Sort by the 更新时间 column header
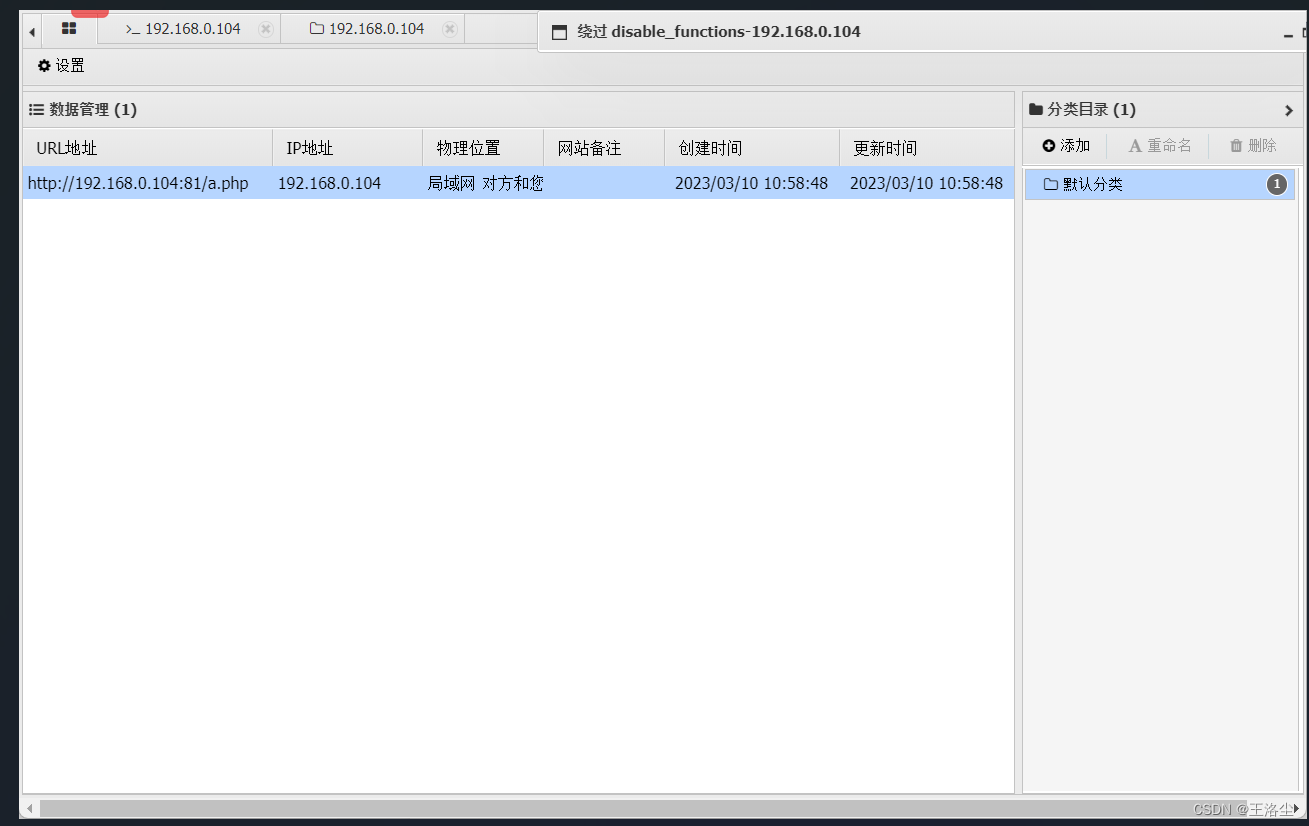Viewport: 1309px width, 826px height. click(927, 148)
